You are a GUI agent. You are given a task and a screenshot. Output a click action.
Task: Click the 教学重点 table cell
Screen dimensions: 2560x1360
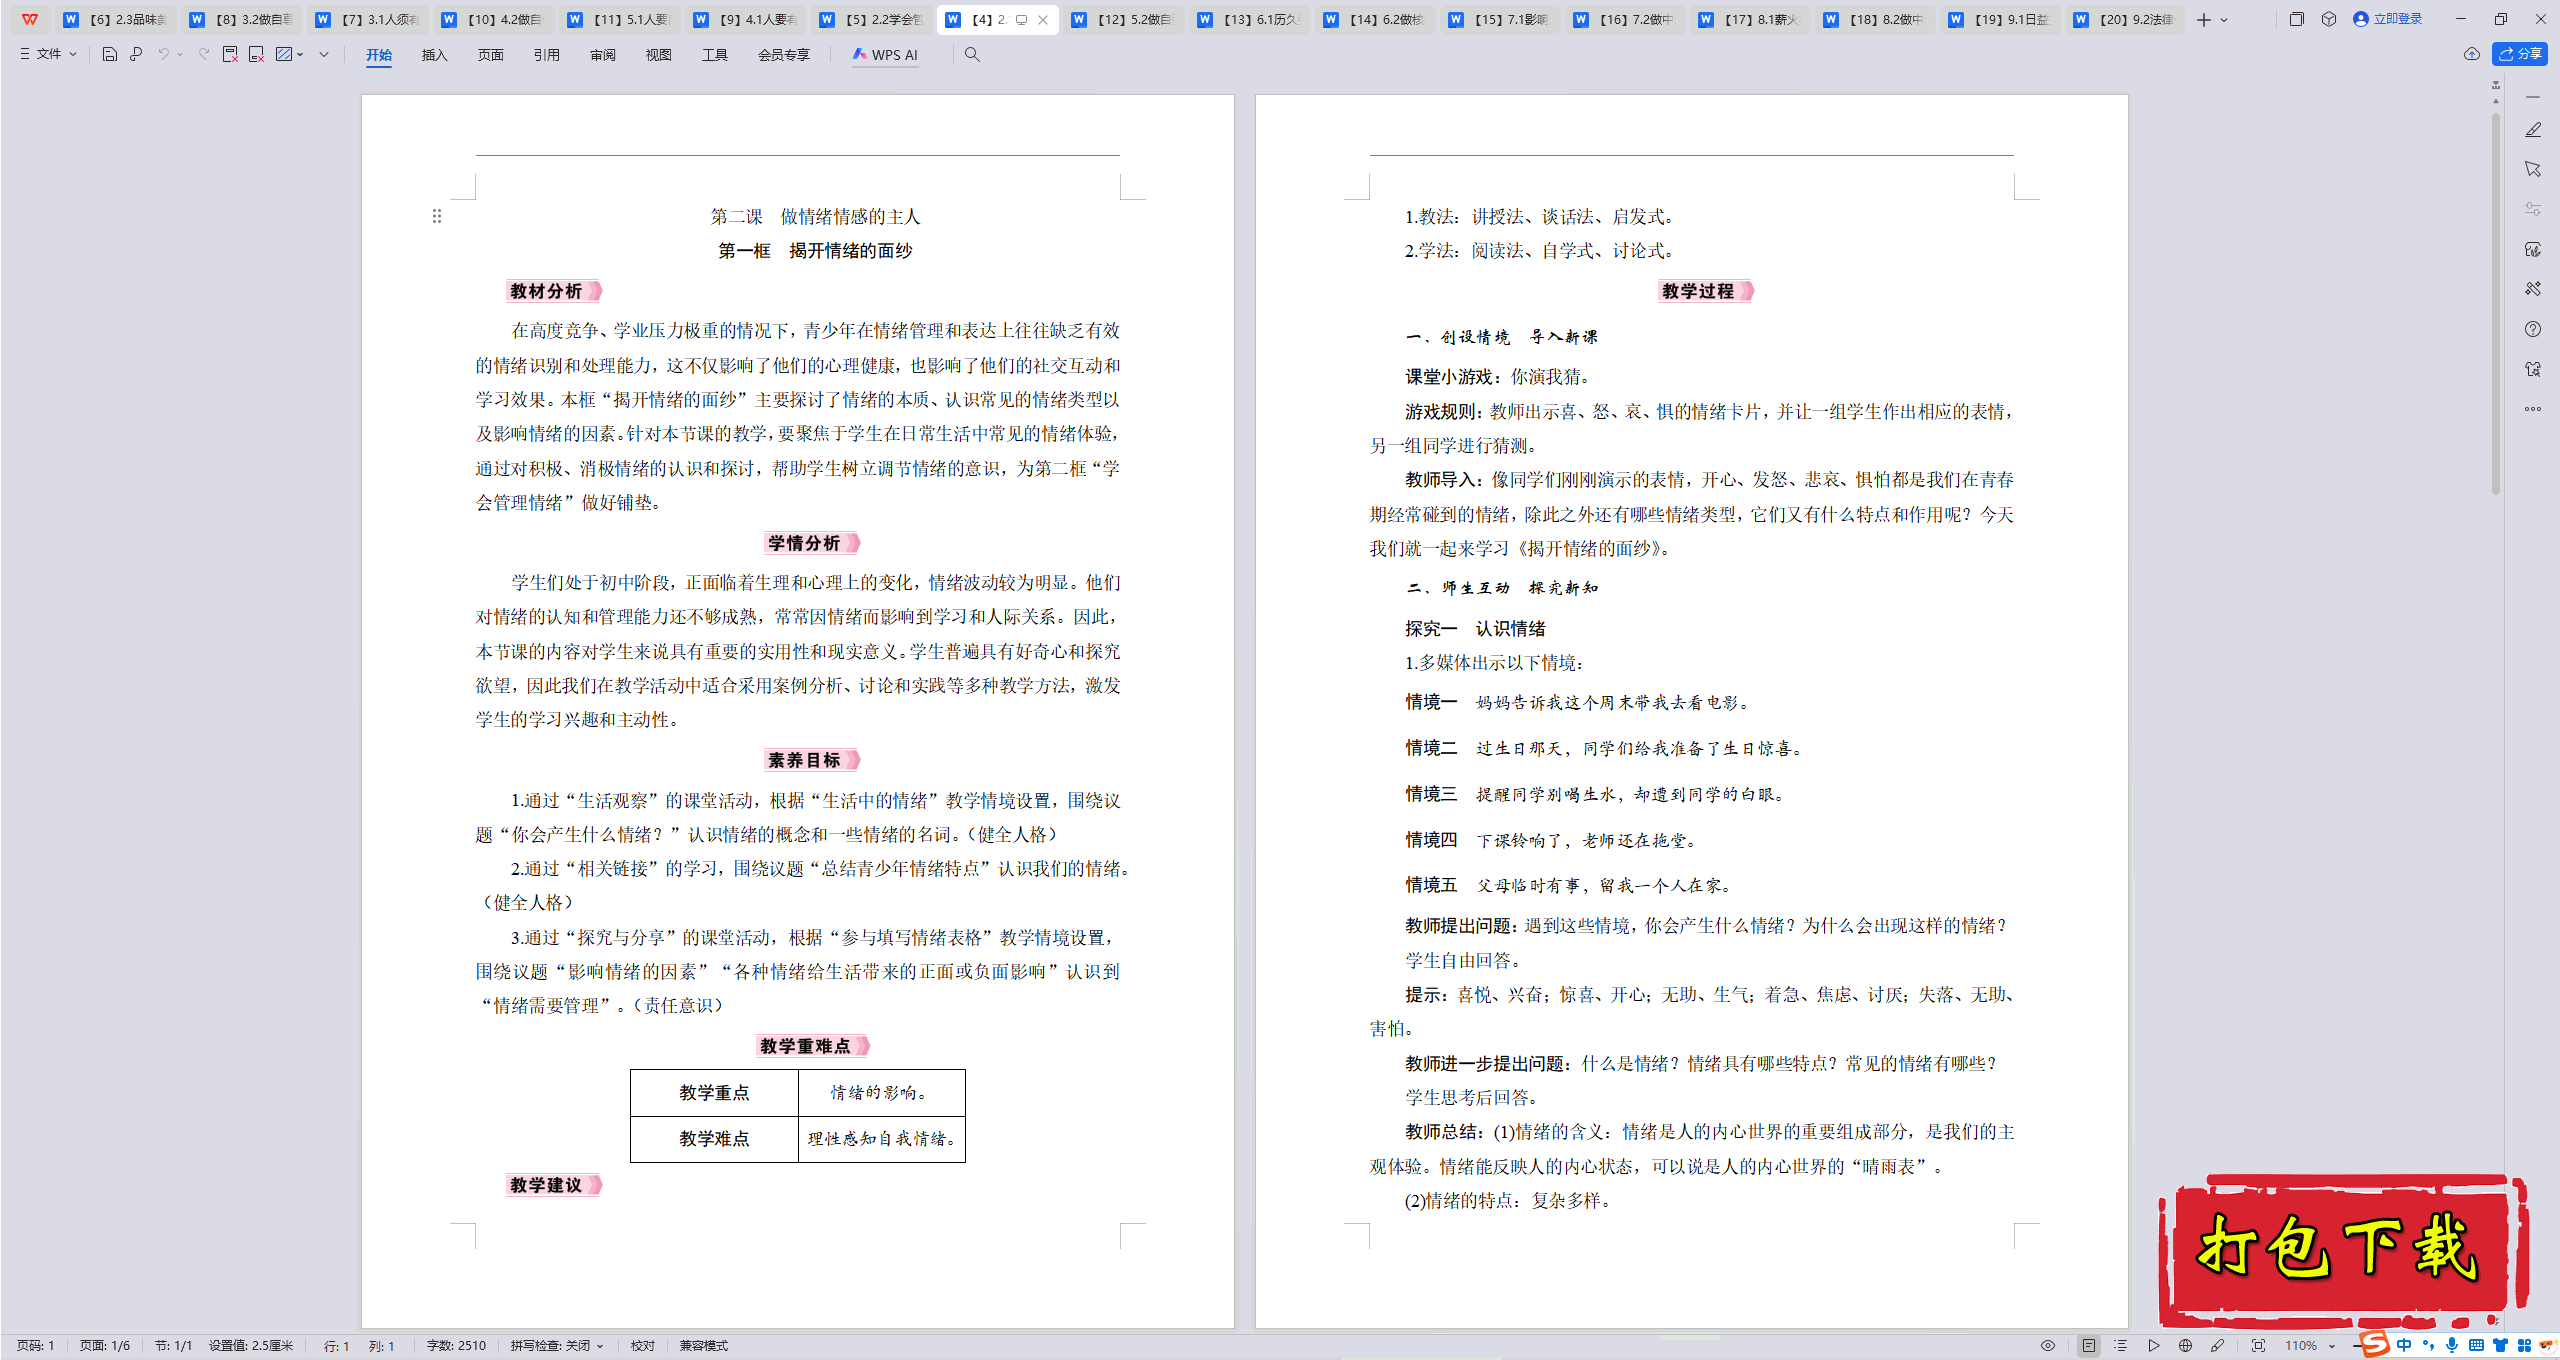tap(714, 1093)
